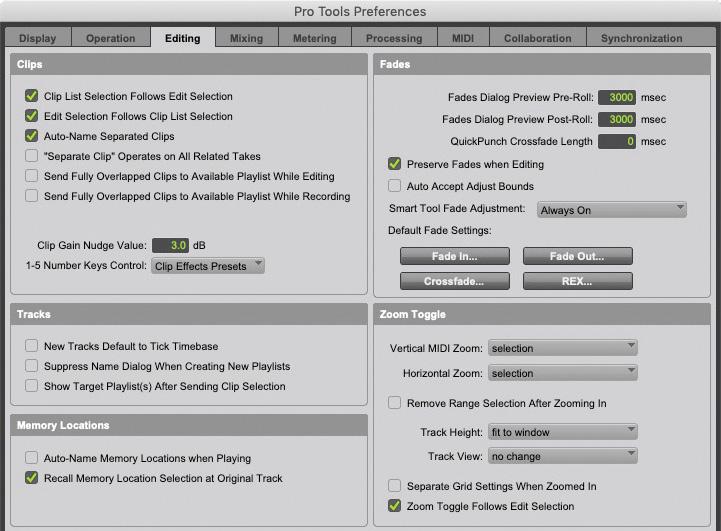Viewport: 721px width, 531px height.
Task: Click the Fades Dialog Preview Post-Roll field
Action: point(617,120)
